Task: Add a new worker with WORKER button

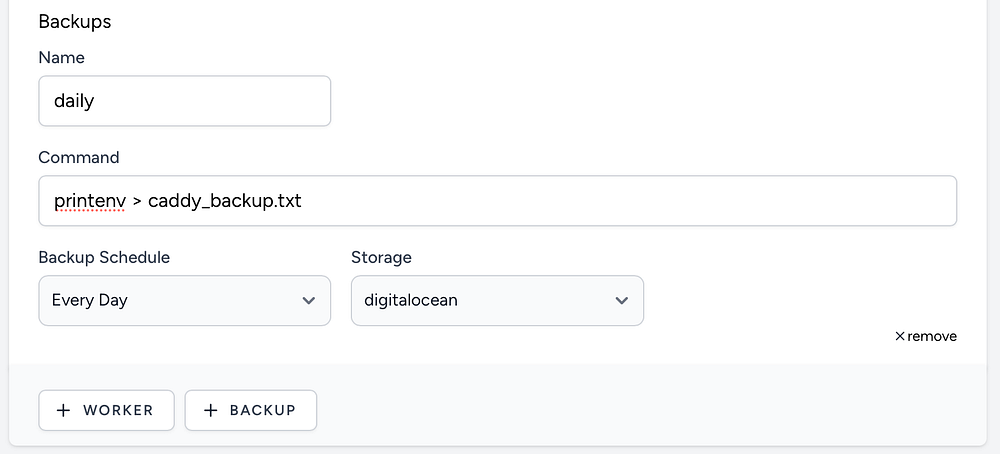Action: [106, 410]
